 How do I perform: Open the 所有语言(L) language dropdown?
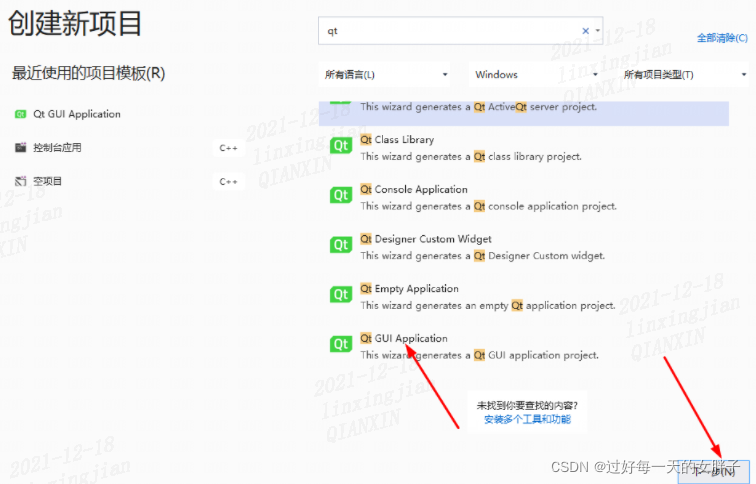384,74
